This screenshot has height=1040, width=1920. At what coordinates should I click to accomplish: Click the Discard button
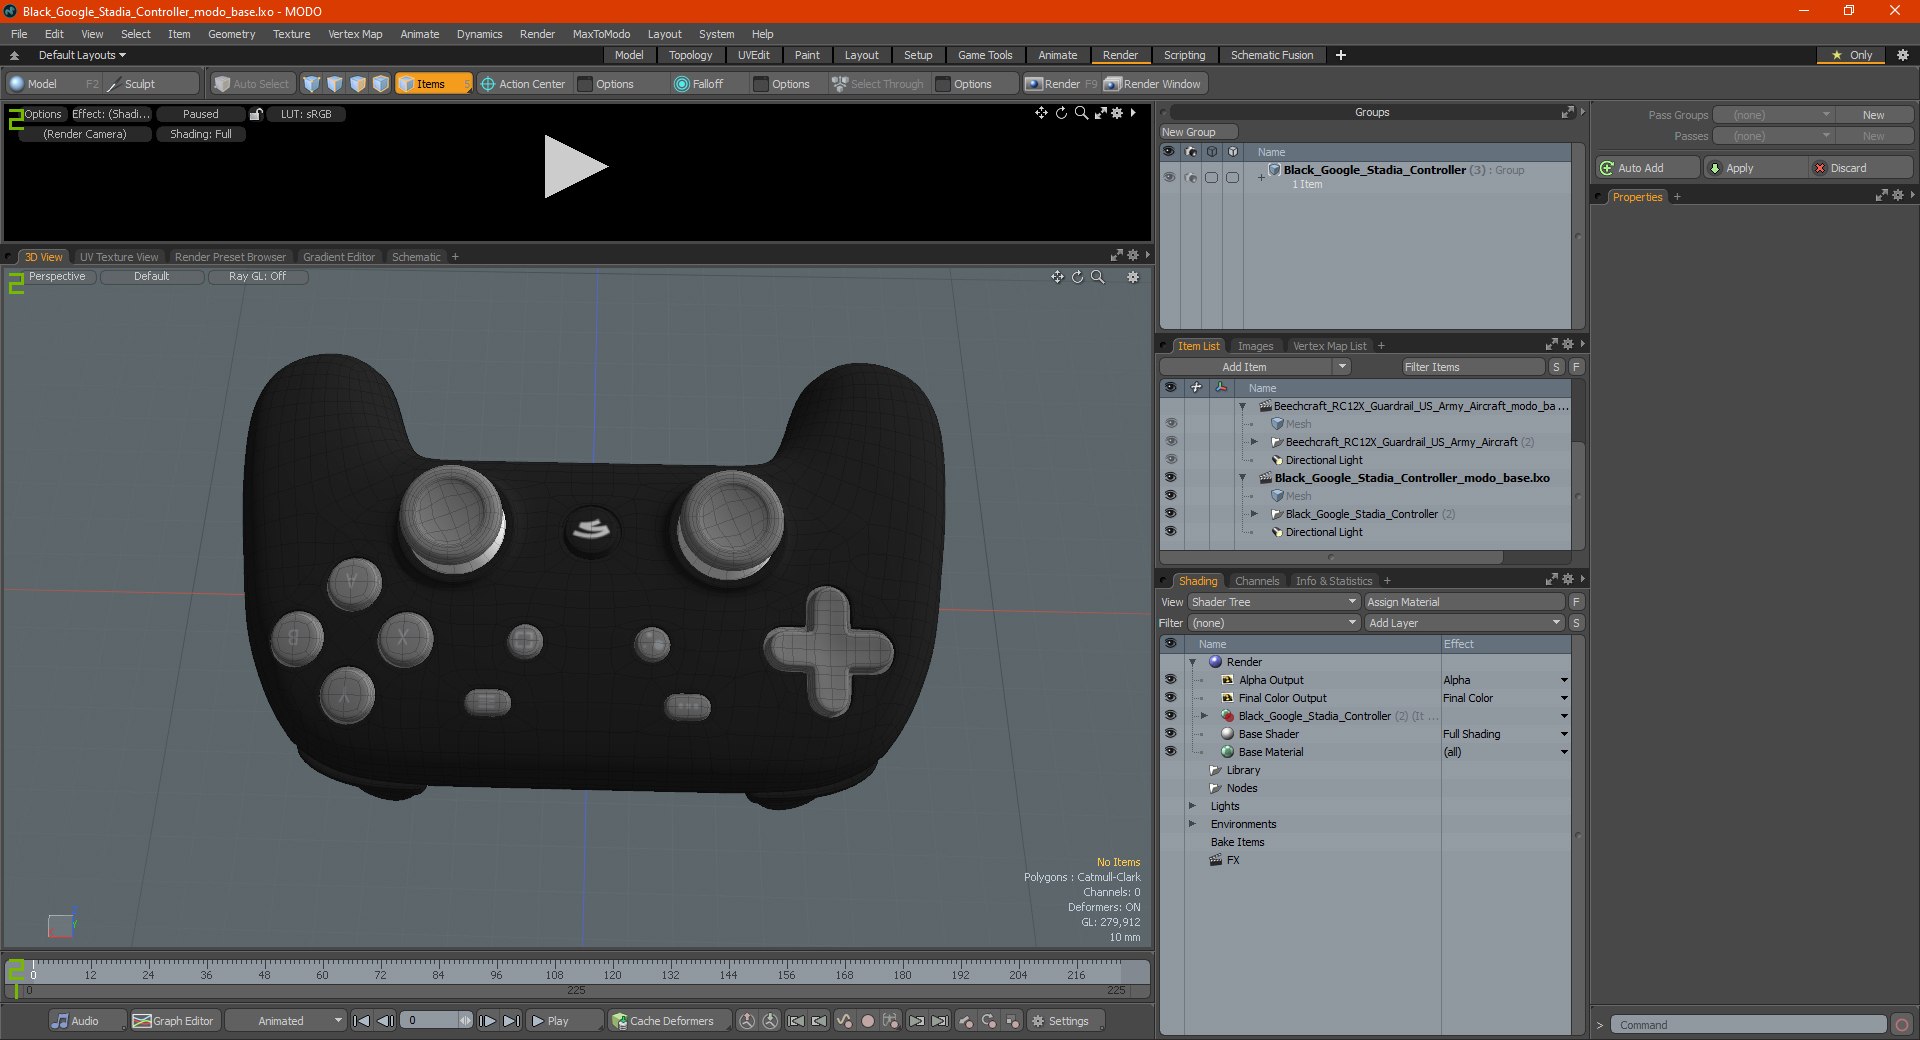pyautogui.click(x=1862, y=168)
